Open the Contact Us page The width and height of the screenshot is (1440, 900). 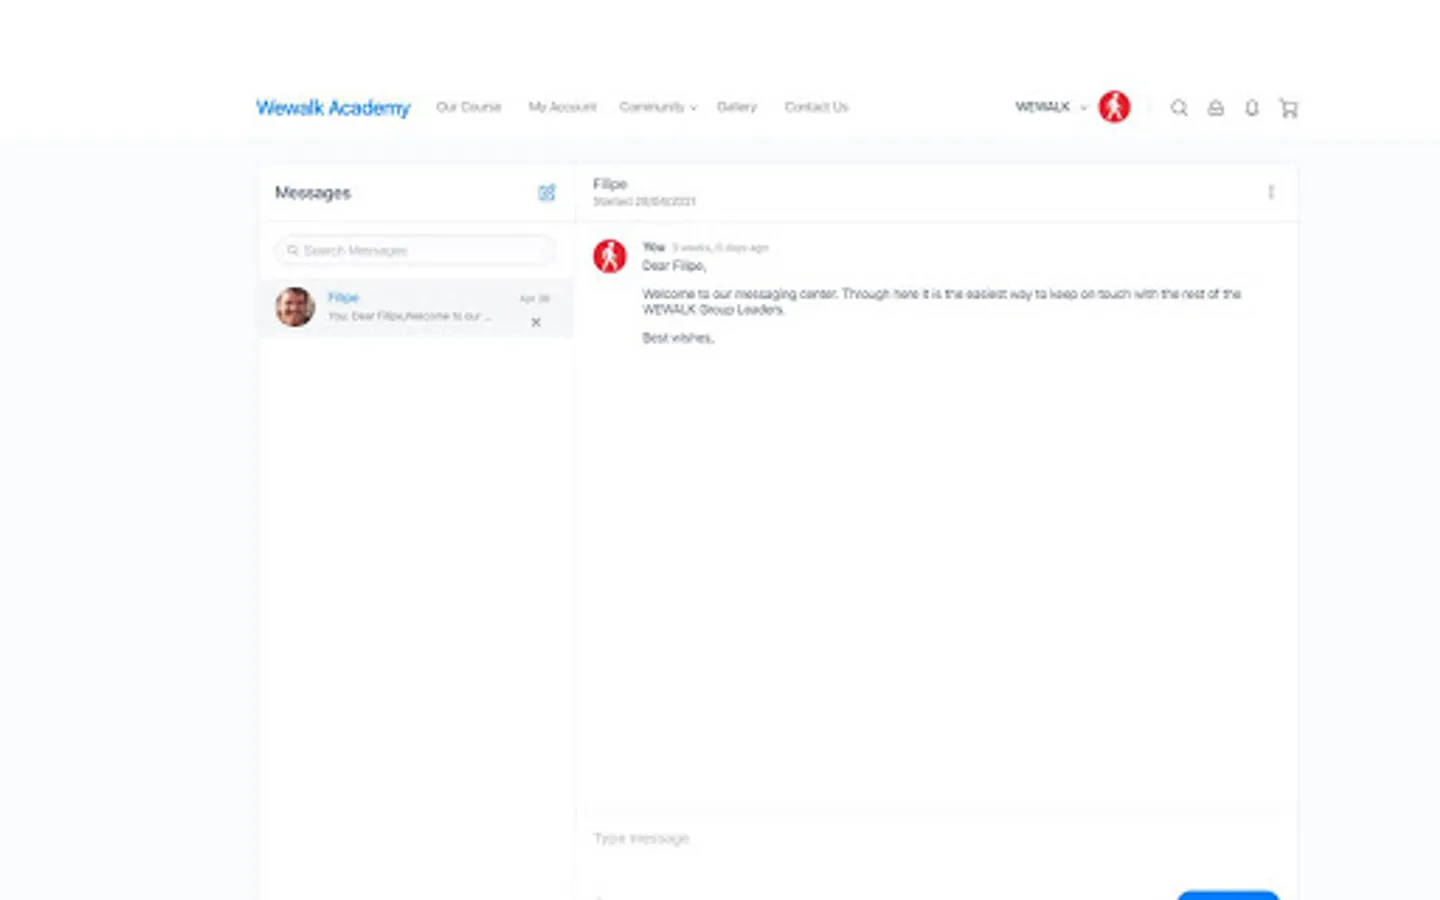(816, 107)
